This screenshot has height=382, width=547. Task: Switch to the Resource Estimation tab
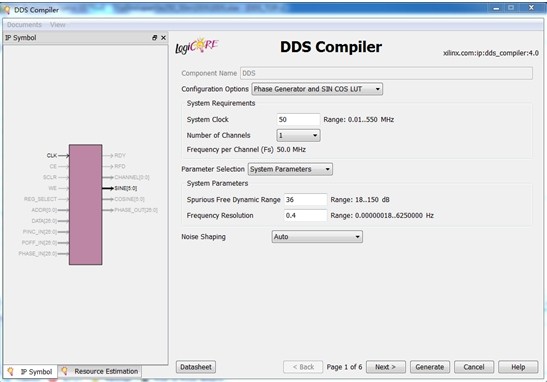(x=100, y=372)
